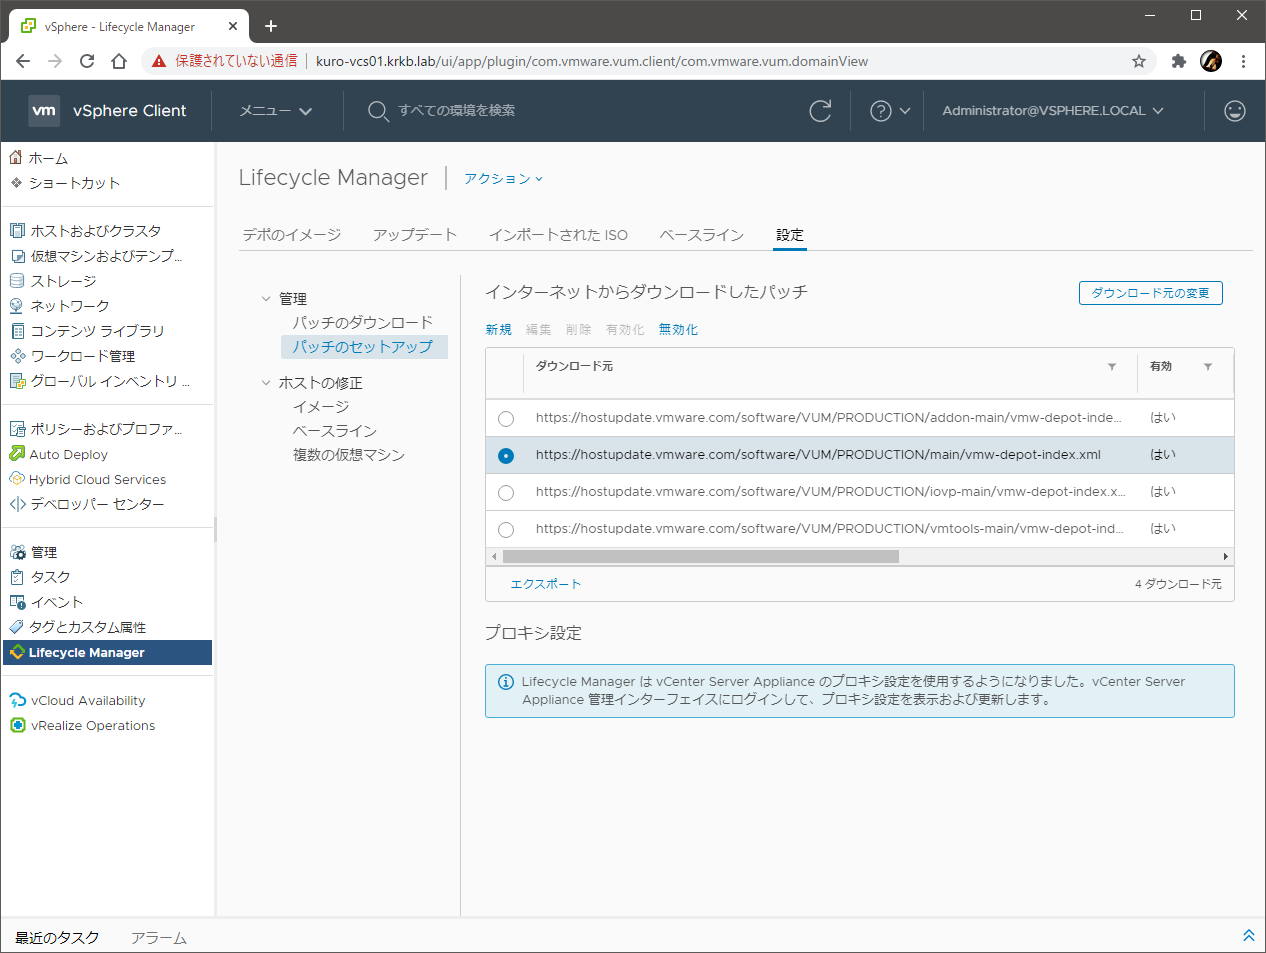This screenshot has width=1266, height=953.
Task: Click the vCloud Availability sidebar icon
Action: tap(18, 701)
